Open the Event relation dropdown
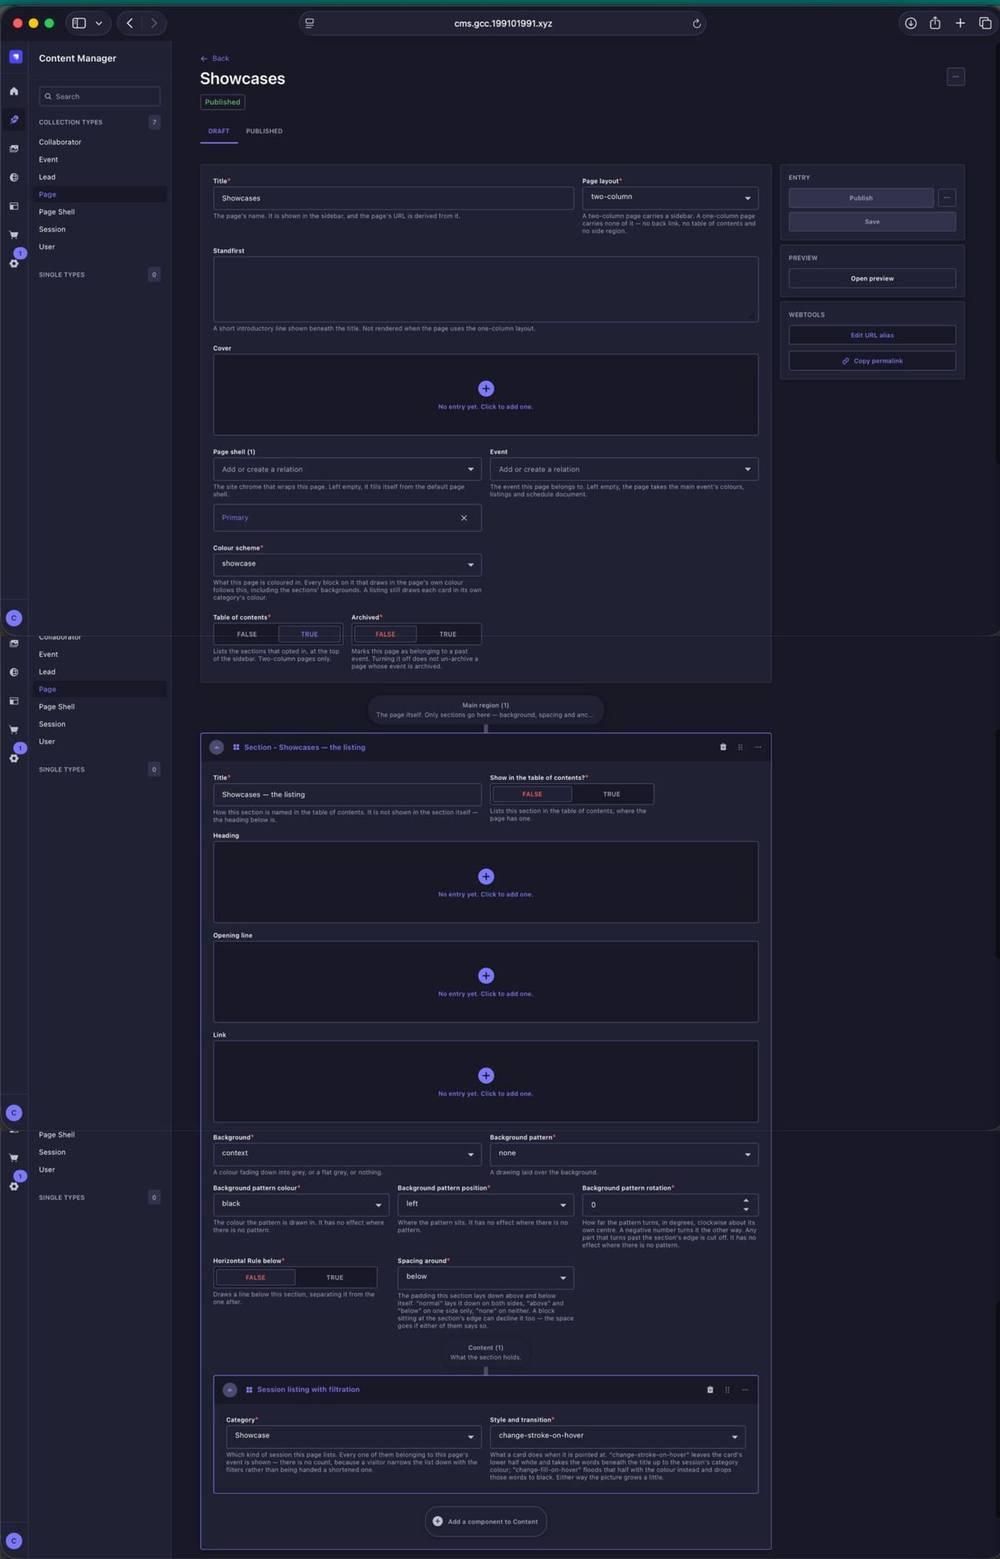Image resolution: width=1000 pixels, height=1559 pixels. click(x=624, y=469)
